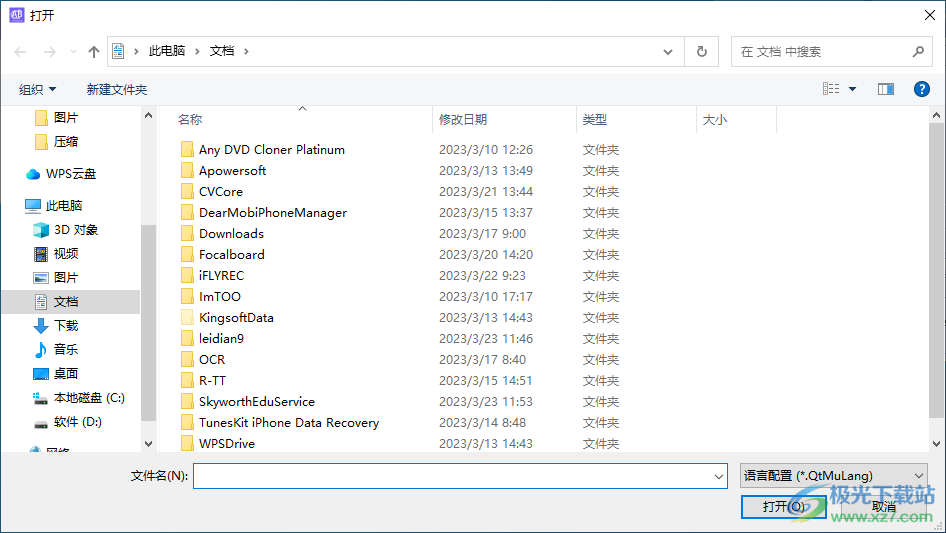Image resolution: width=946 pixels, height=533 pixels.
Task: Click the 2023/3/23 11:53 date cell
Action: [x=486, y=402]
